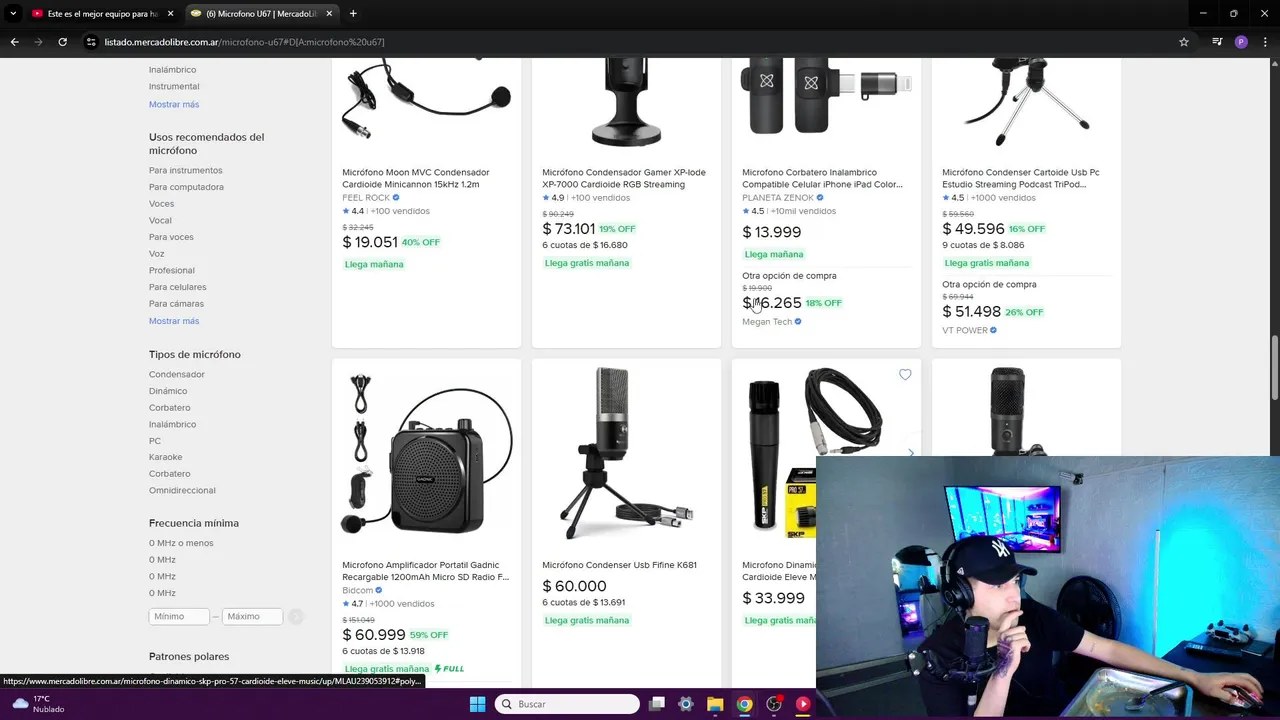Click the taskbar Buscar search box
The image size is (1280, 720).
click(x=567, y=704)
